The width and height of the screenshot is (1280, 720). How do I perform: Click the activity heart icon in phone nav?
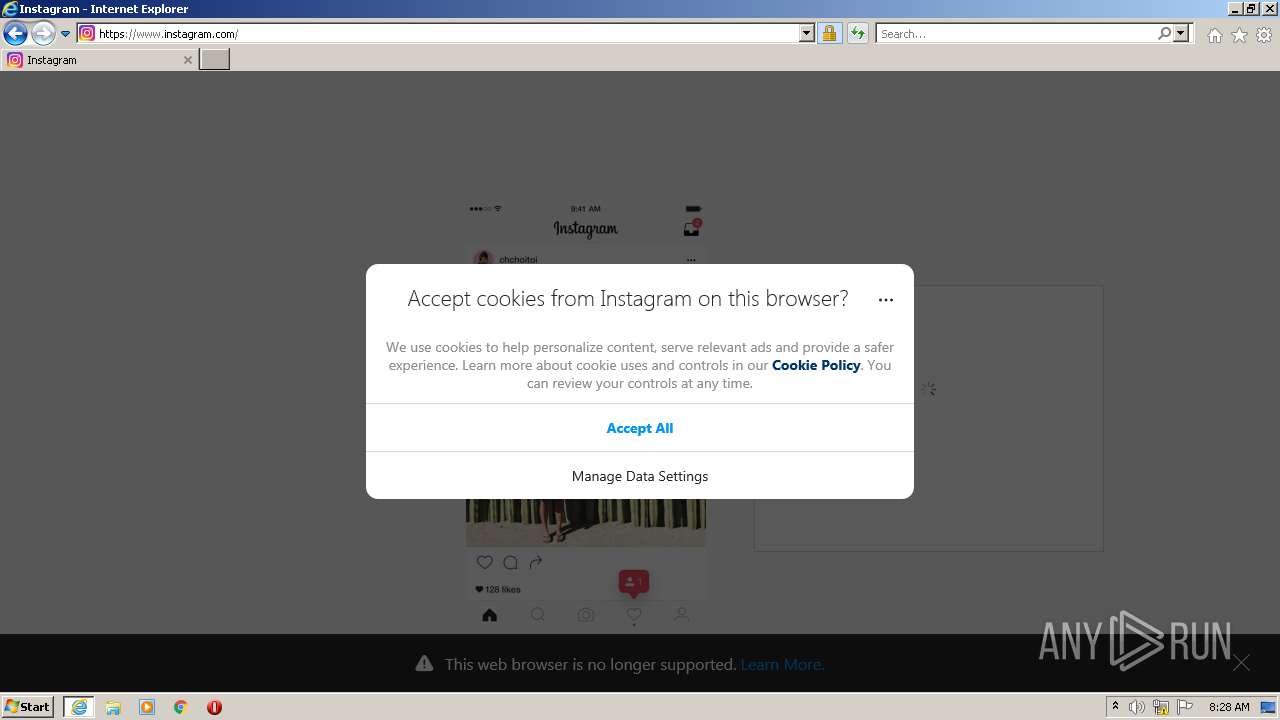[634, 616]
